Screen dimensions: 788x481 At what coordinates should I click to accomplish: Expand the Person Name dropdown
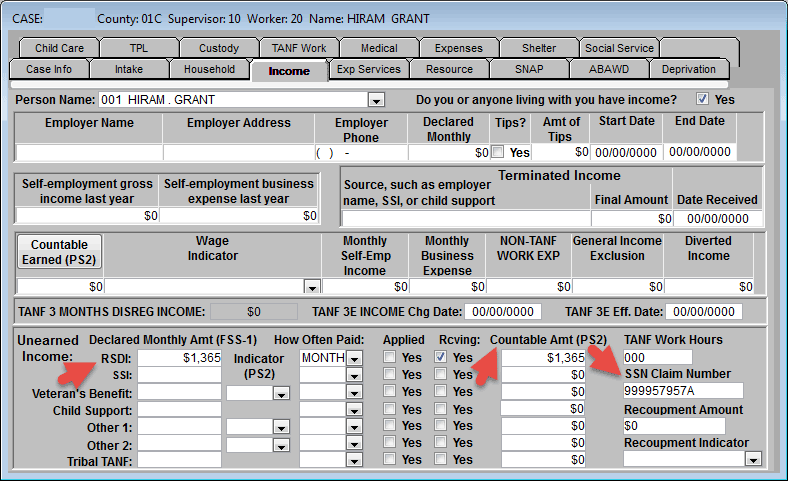(x=376, y=100)
